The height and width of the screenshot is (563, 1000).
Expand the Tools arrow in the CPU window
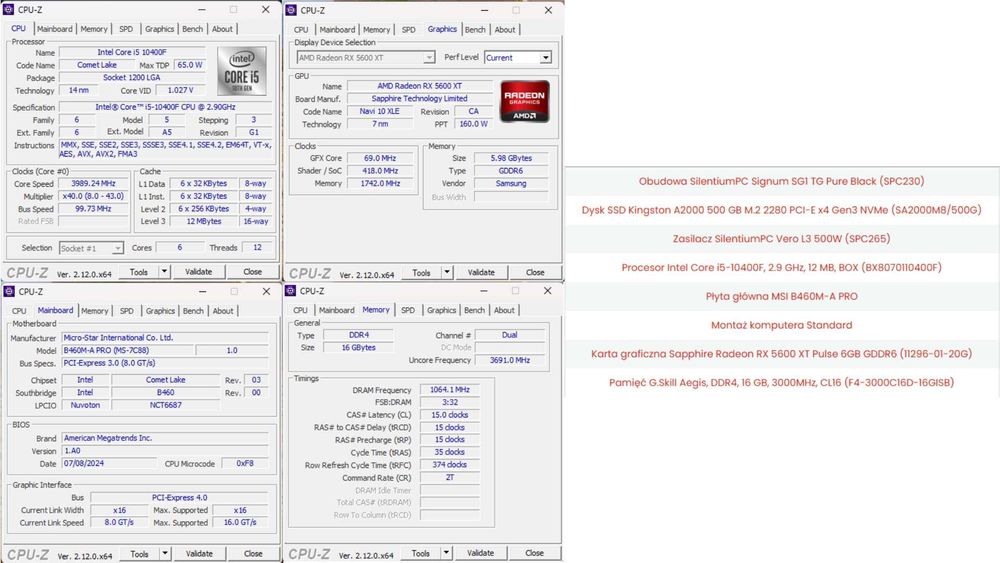[164, 272]
